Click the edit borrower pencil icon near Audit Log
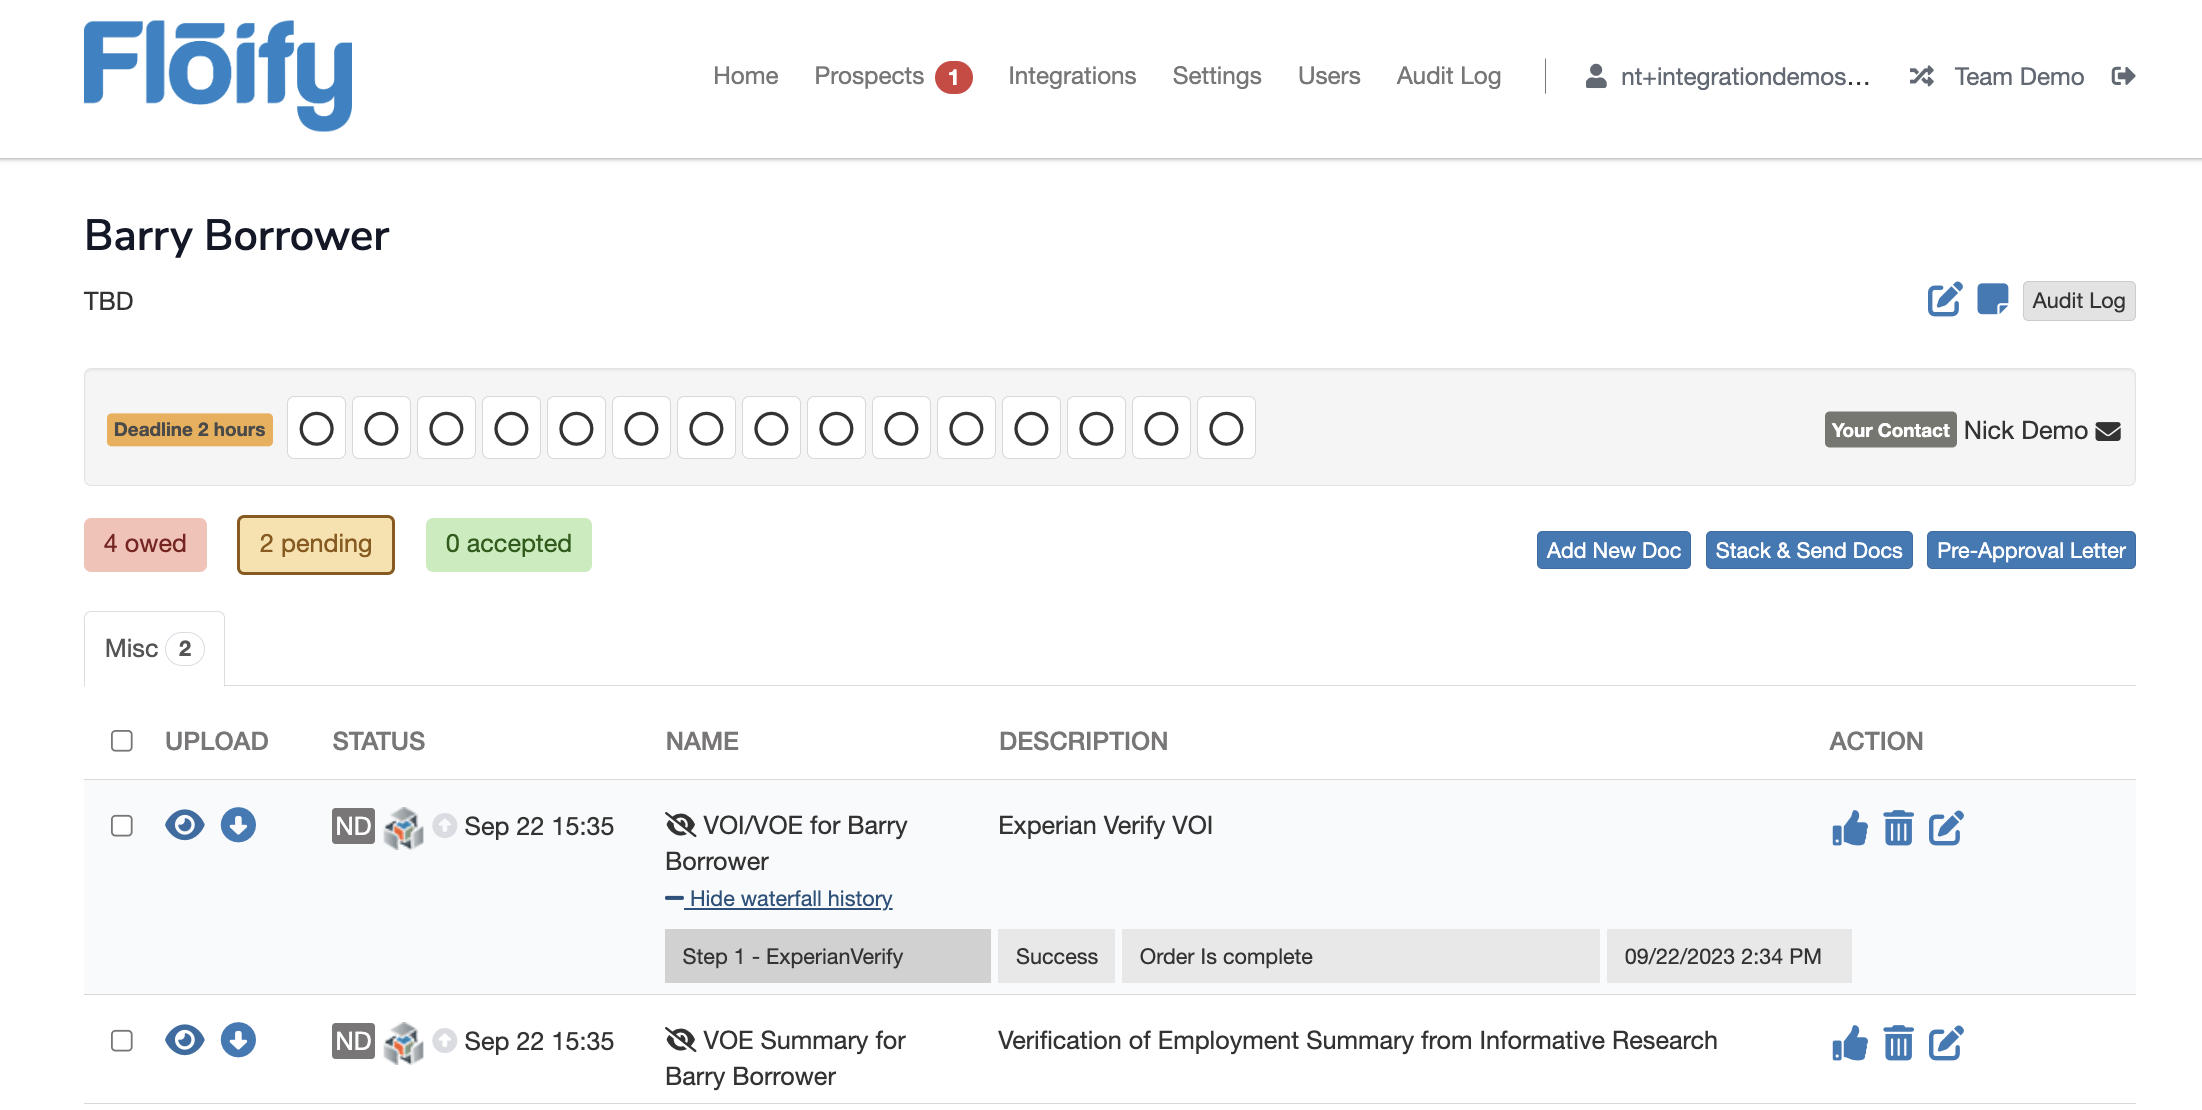Image resolution: width=2202 pixels, height=1110 pixels. (1944, 300)
